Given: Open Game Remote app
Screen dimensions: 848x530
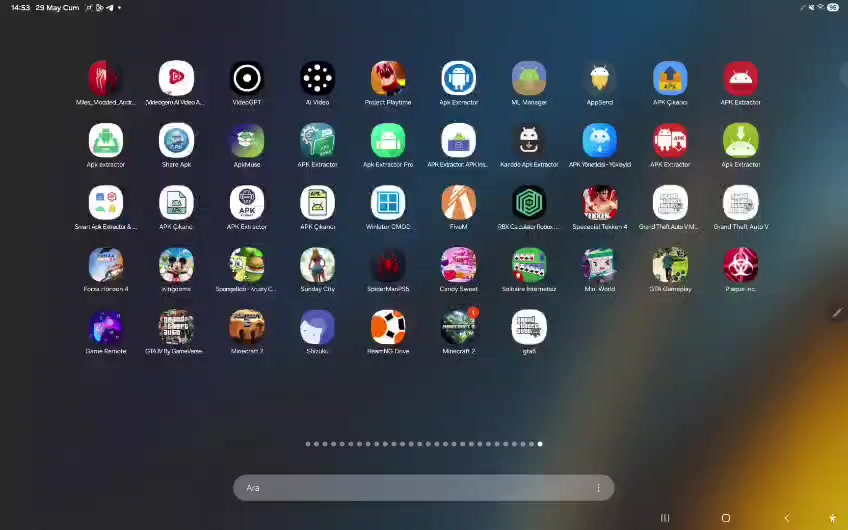Looking at the screenshot, I should coord(105,328).
